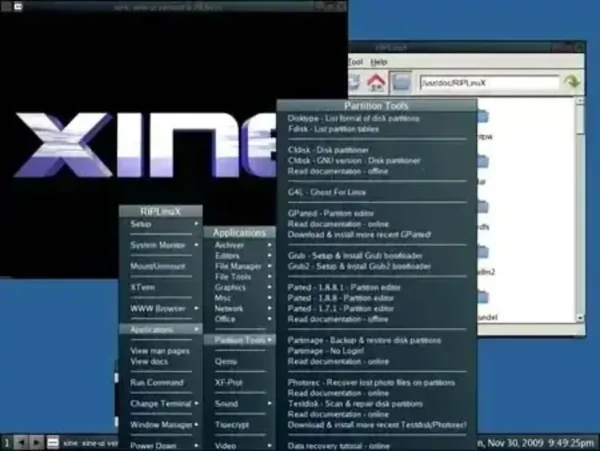Viewport: 600px width, 451px height.
Task: Expand the Window Manager submenu
Action: [x=160, y=425]
